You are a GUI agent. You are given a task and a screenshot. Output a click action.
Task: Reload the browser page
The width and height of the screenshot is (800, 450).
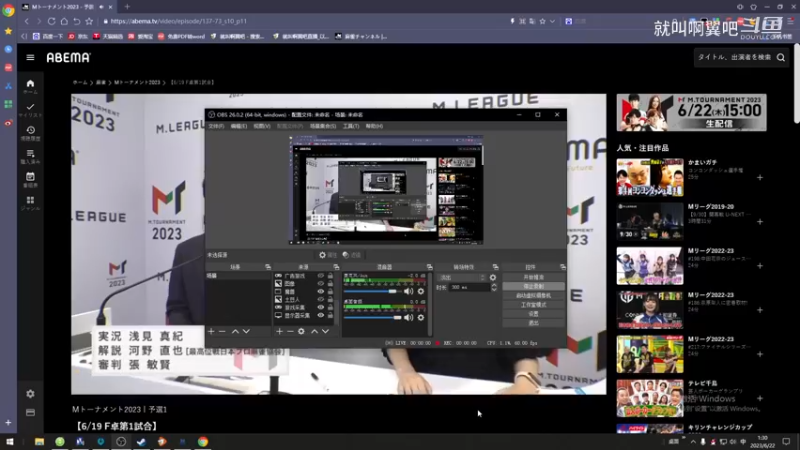(x=51, y=21)
